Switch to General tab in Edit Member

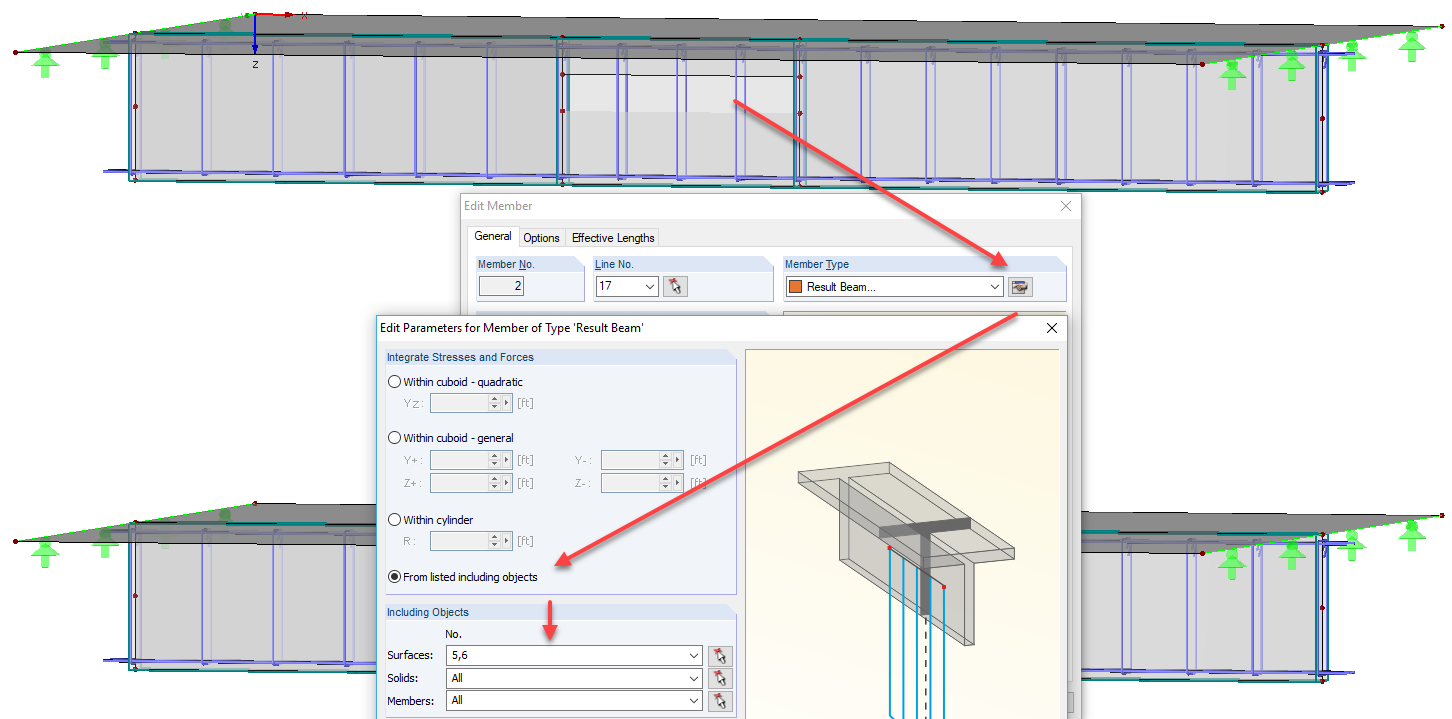tap(493, 237)
